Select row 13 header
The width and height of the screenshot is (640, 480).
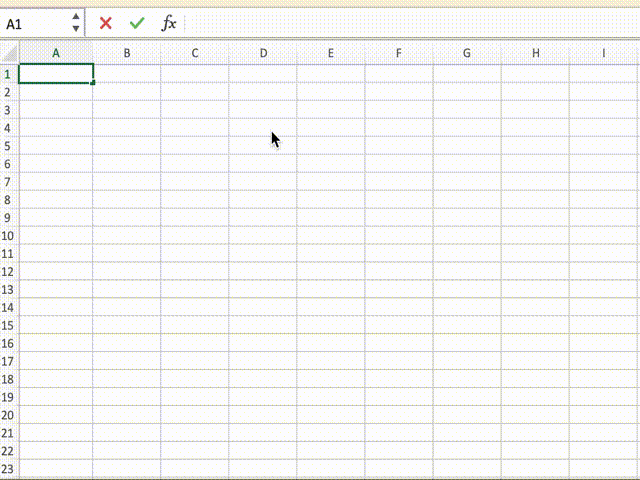(7, 289)
